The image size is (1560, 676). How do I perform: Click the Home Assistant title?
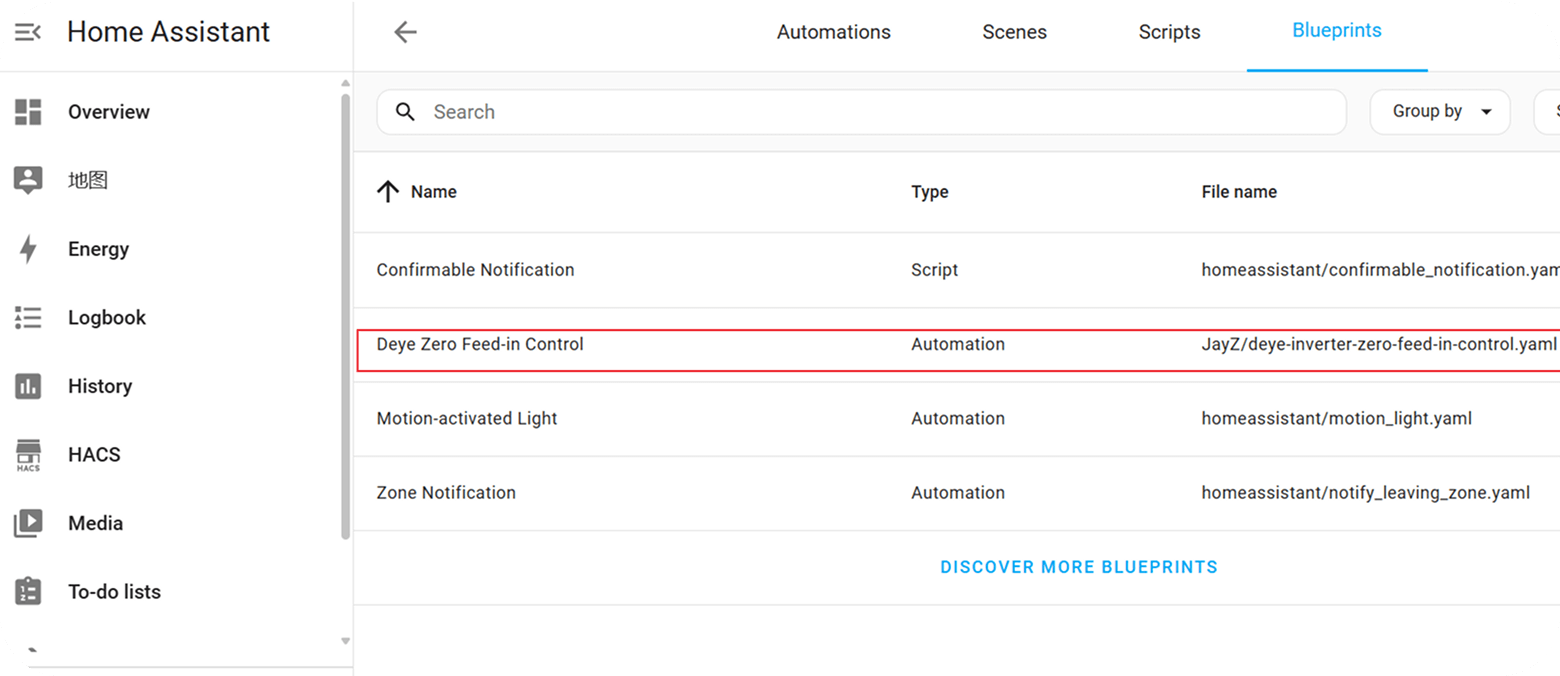point(169,32)
